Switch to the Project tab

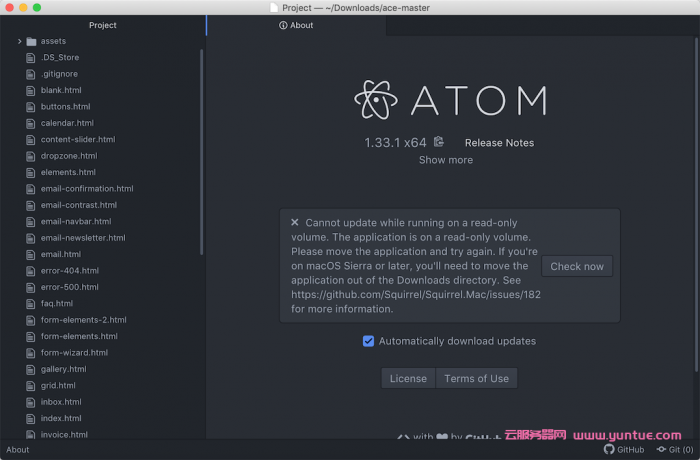pos(102,25)
